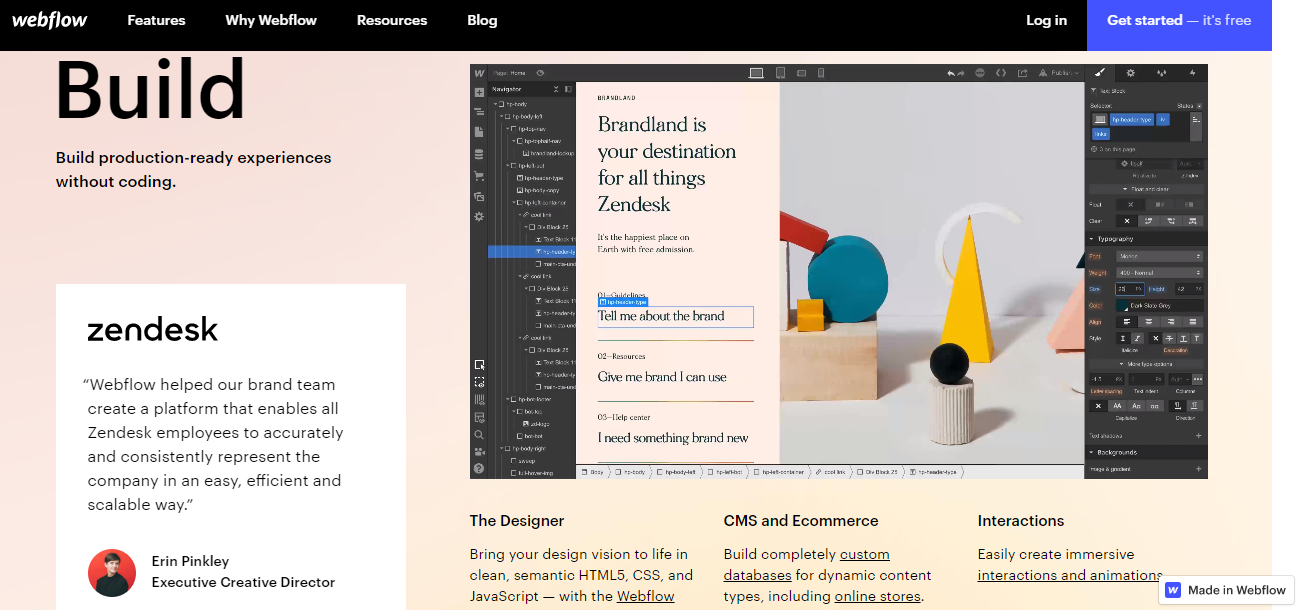Open the Resources menu
The height and width of the screenshot is (610, 1302).
coord(392,20)
